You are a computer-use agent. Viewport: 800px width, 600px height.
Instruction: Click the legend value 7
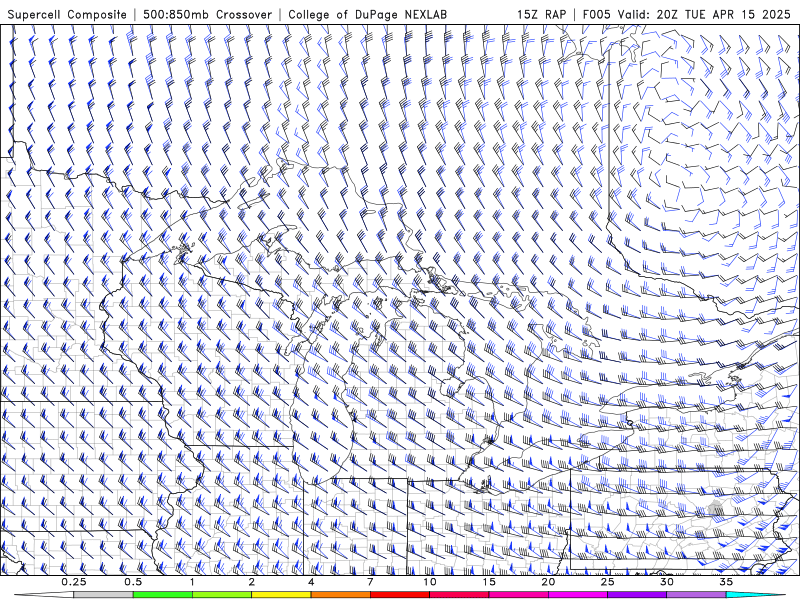click(x=370, y=582)
